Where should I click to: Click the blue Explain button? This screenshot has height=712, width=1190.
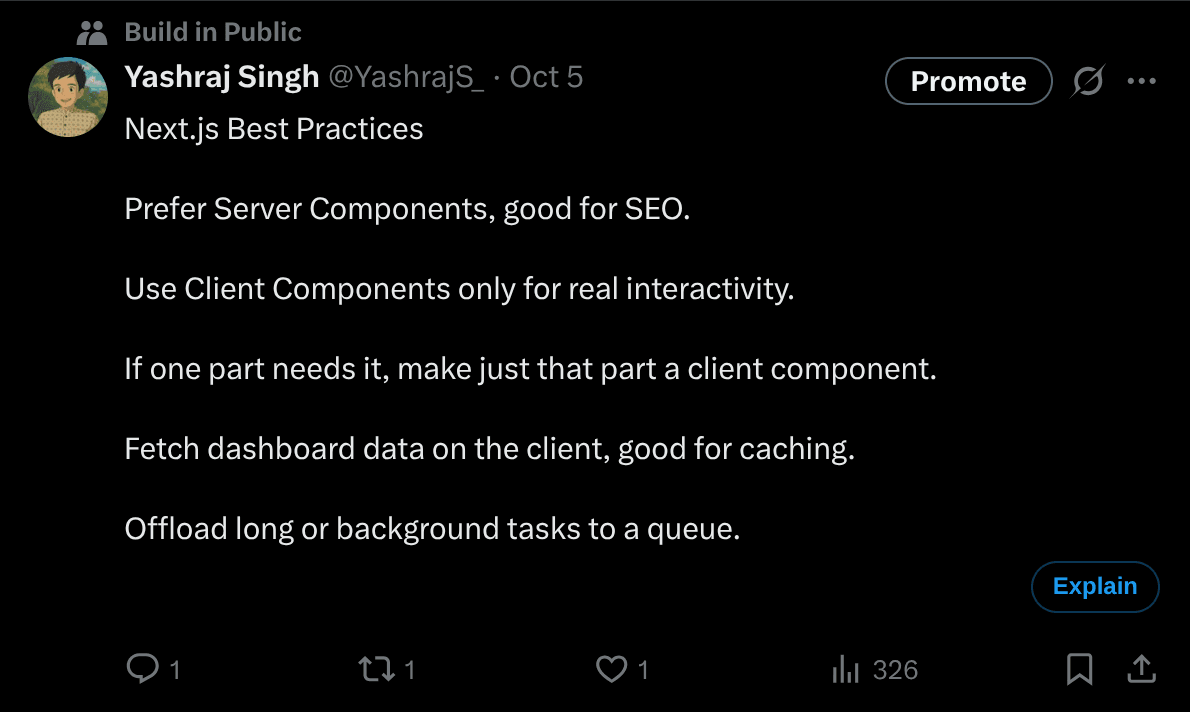pyautogui.click(x=1095, y=587)
